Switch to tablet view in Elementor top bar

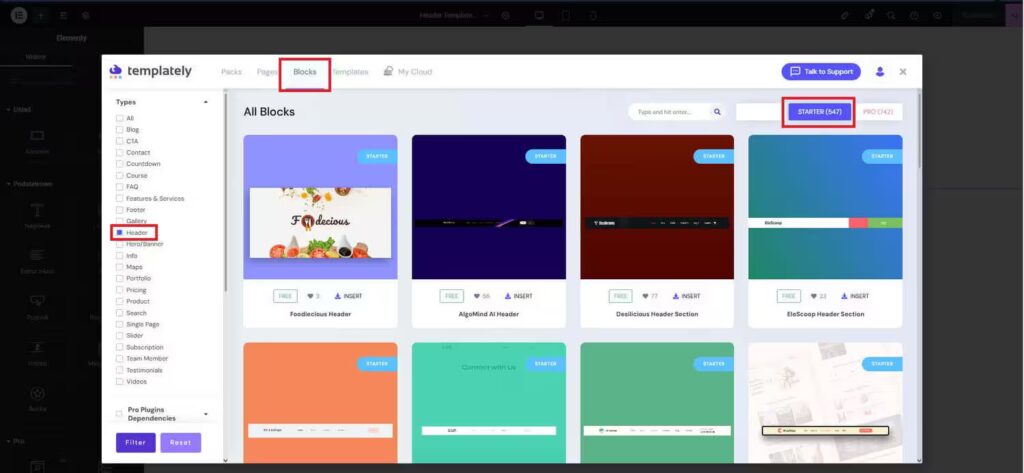[566, 15]
